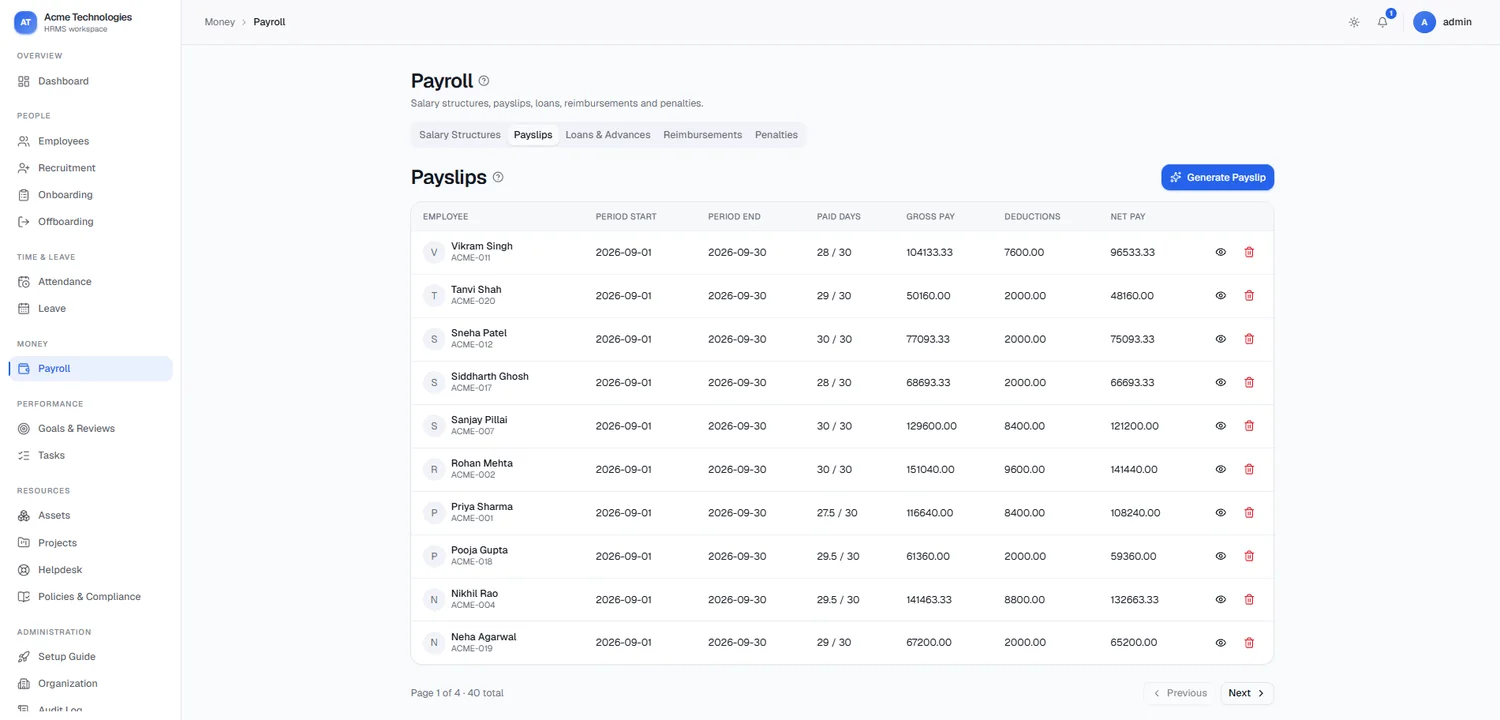This screenshot has height=720, width=1500.
Task: Click the employee name Vikram Singh
Action: (x=482, y=246)
